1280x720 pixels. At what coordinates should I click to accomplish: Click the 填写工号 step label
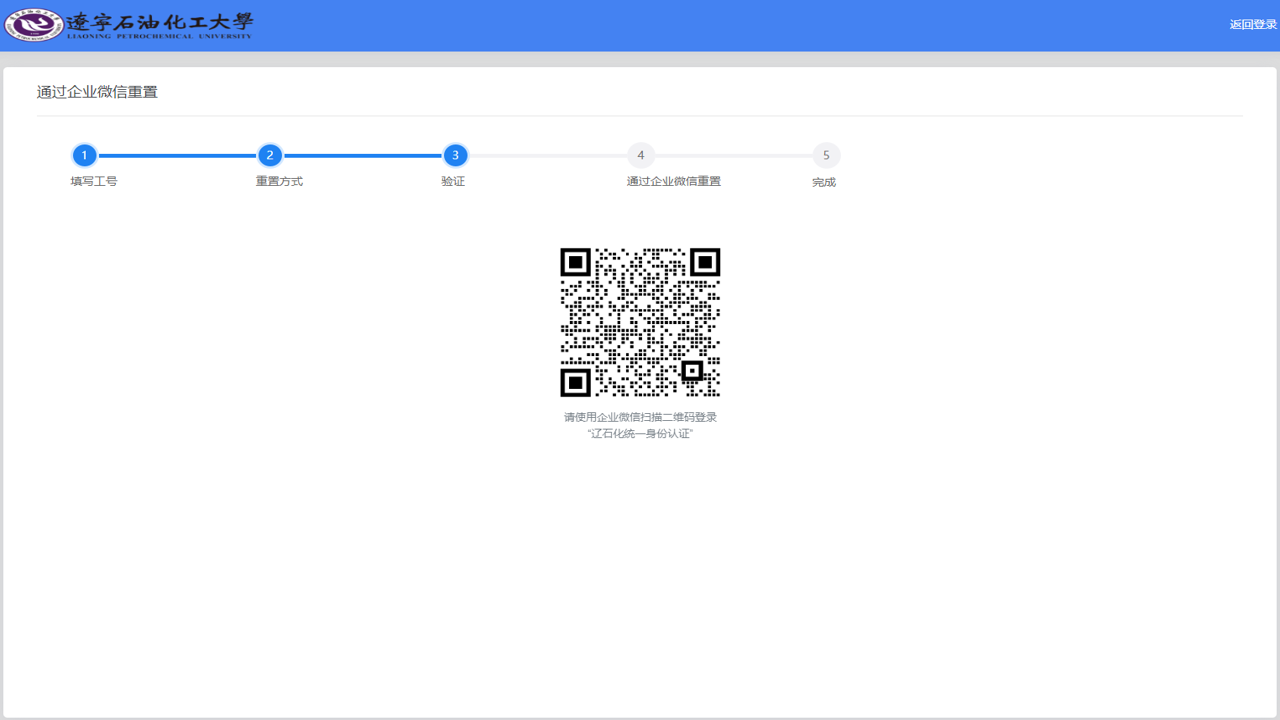(x=94, y=182)
